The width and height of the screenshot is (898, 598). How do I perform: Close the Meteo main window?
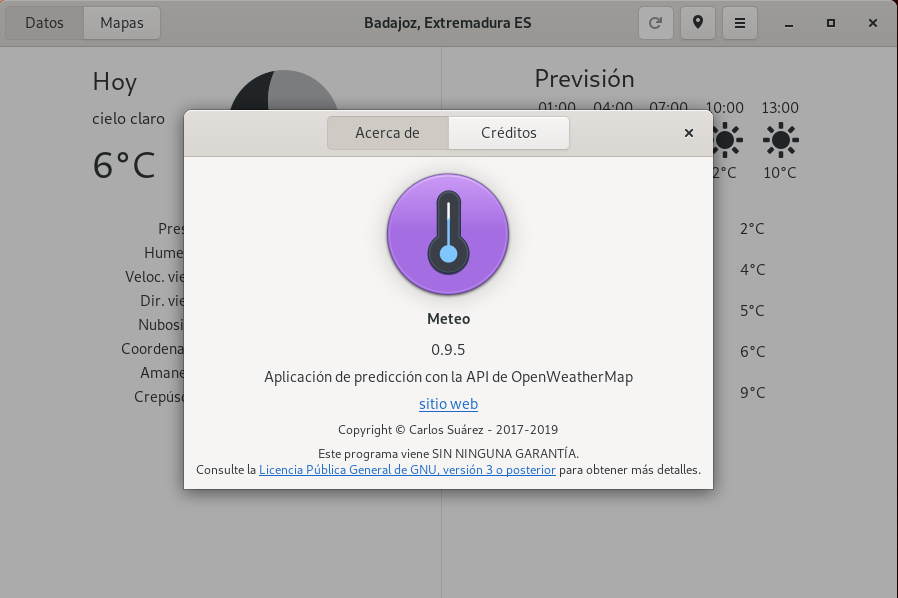pos(873,23)
